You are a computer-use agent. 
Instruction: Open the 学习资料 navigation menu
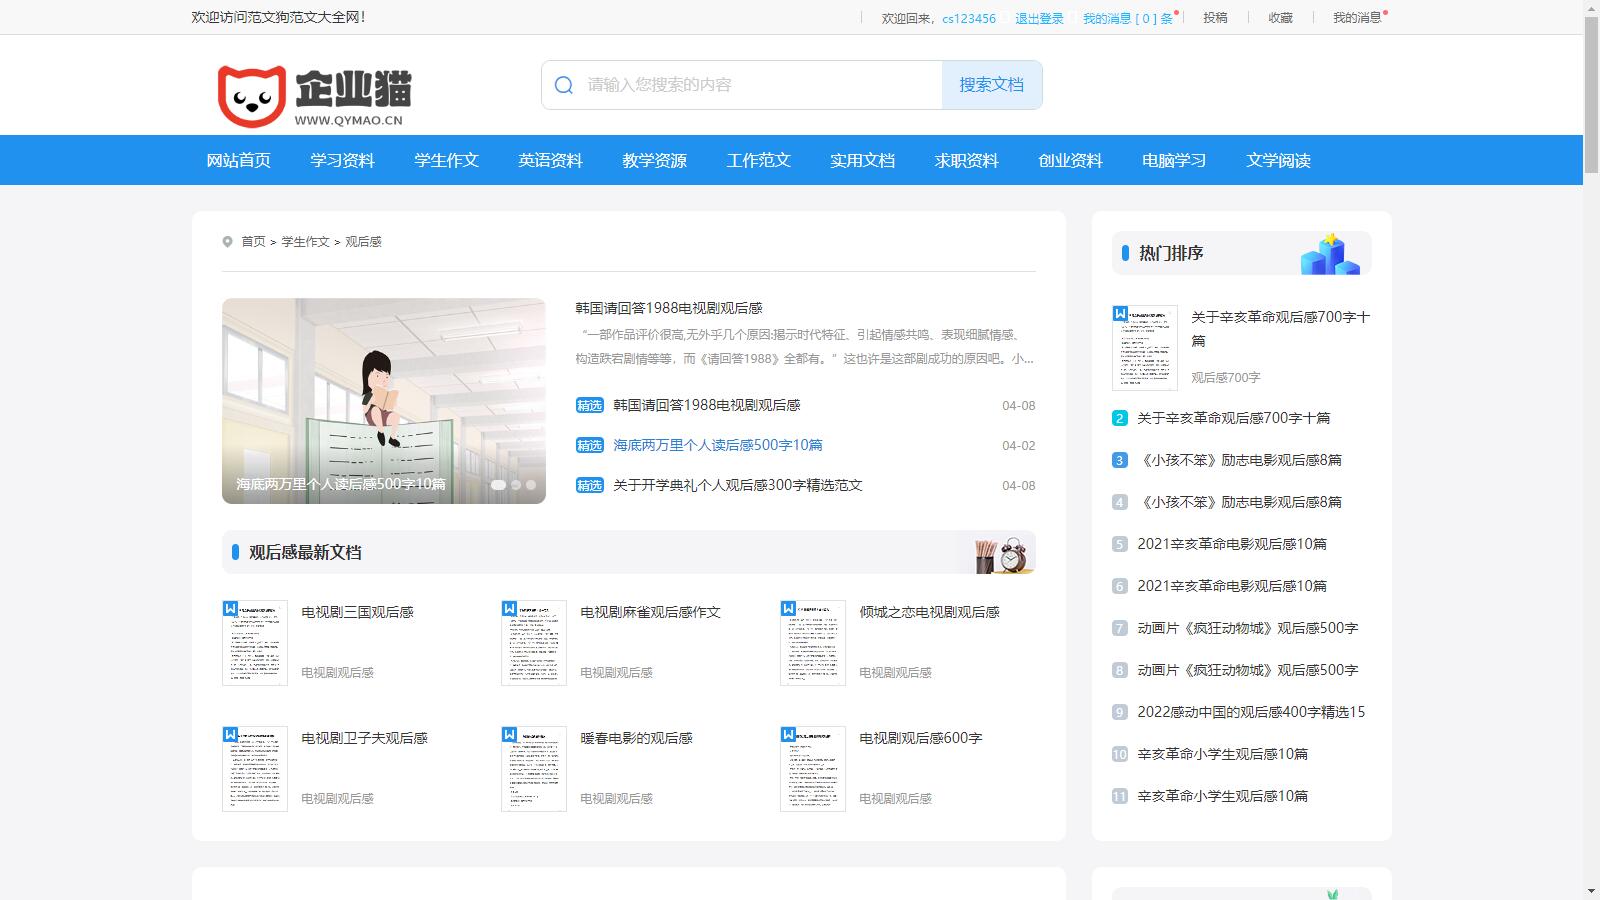click(342, 160)
